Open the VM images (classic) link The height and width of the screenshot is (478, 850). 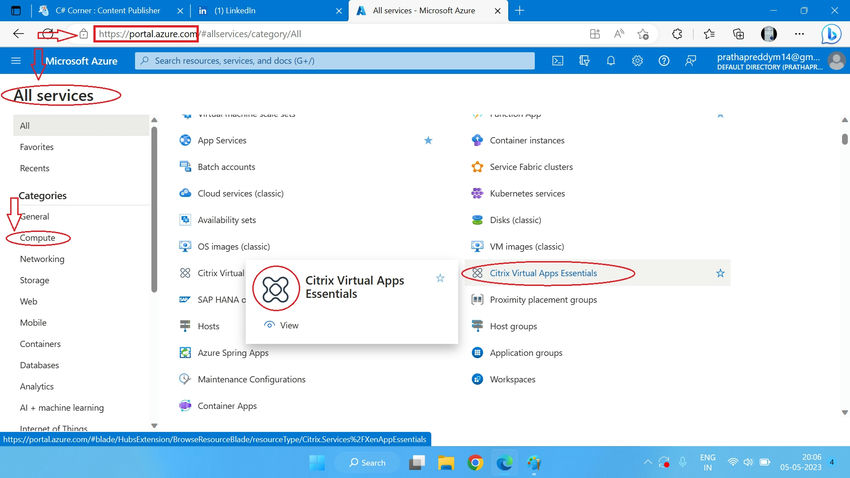pos(527,247)
